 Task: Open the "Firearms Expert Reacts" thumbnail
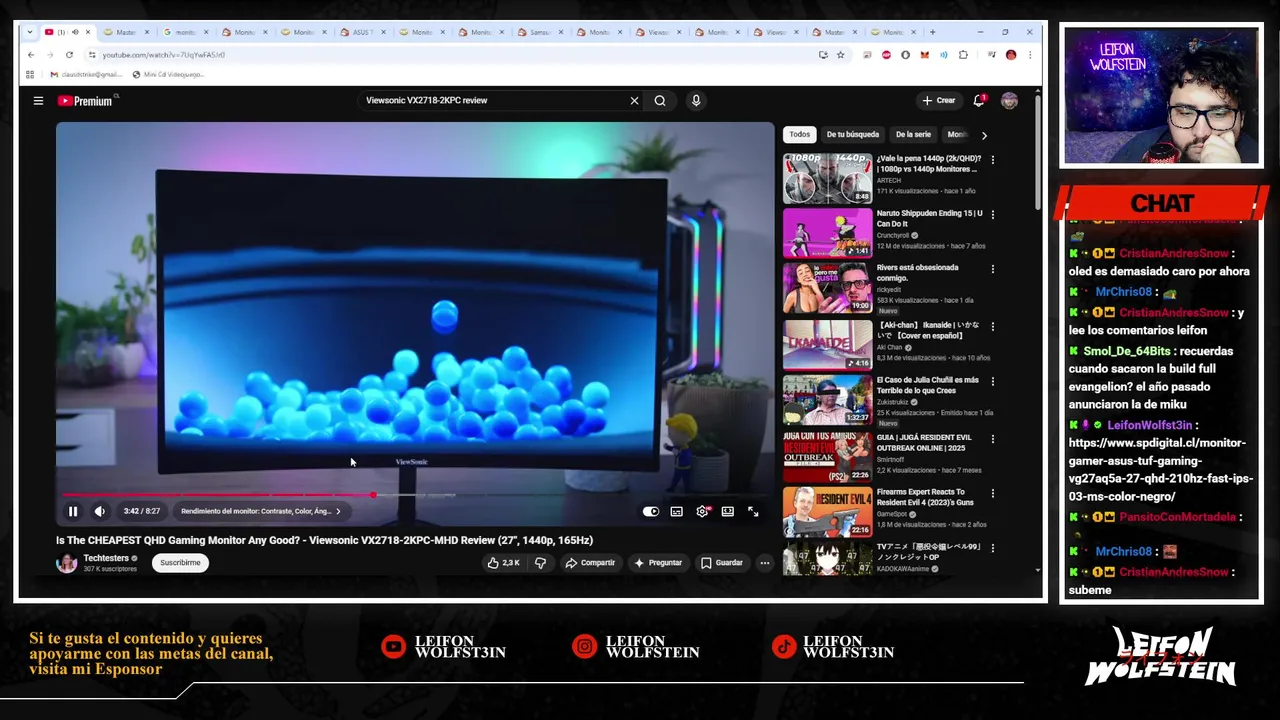(x=827, y=511)
